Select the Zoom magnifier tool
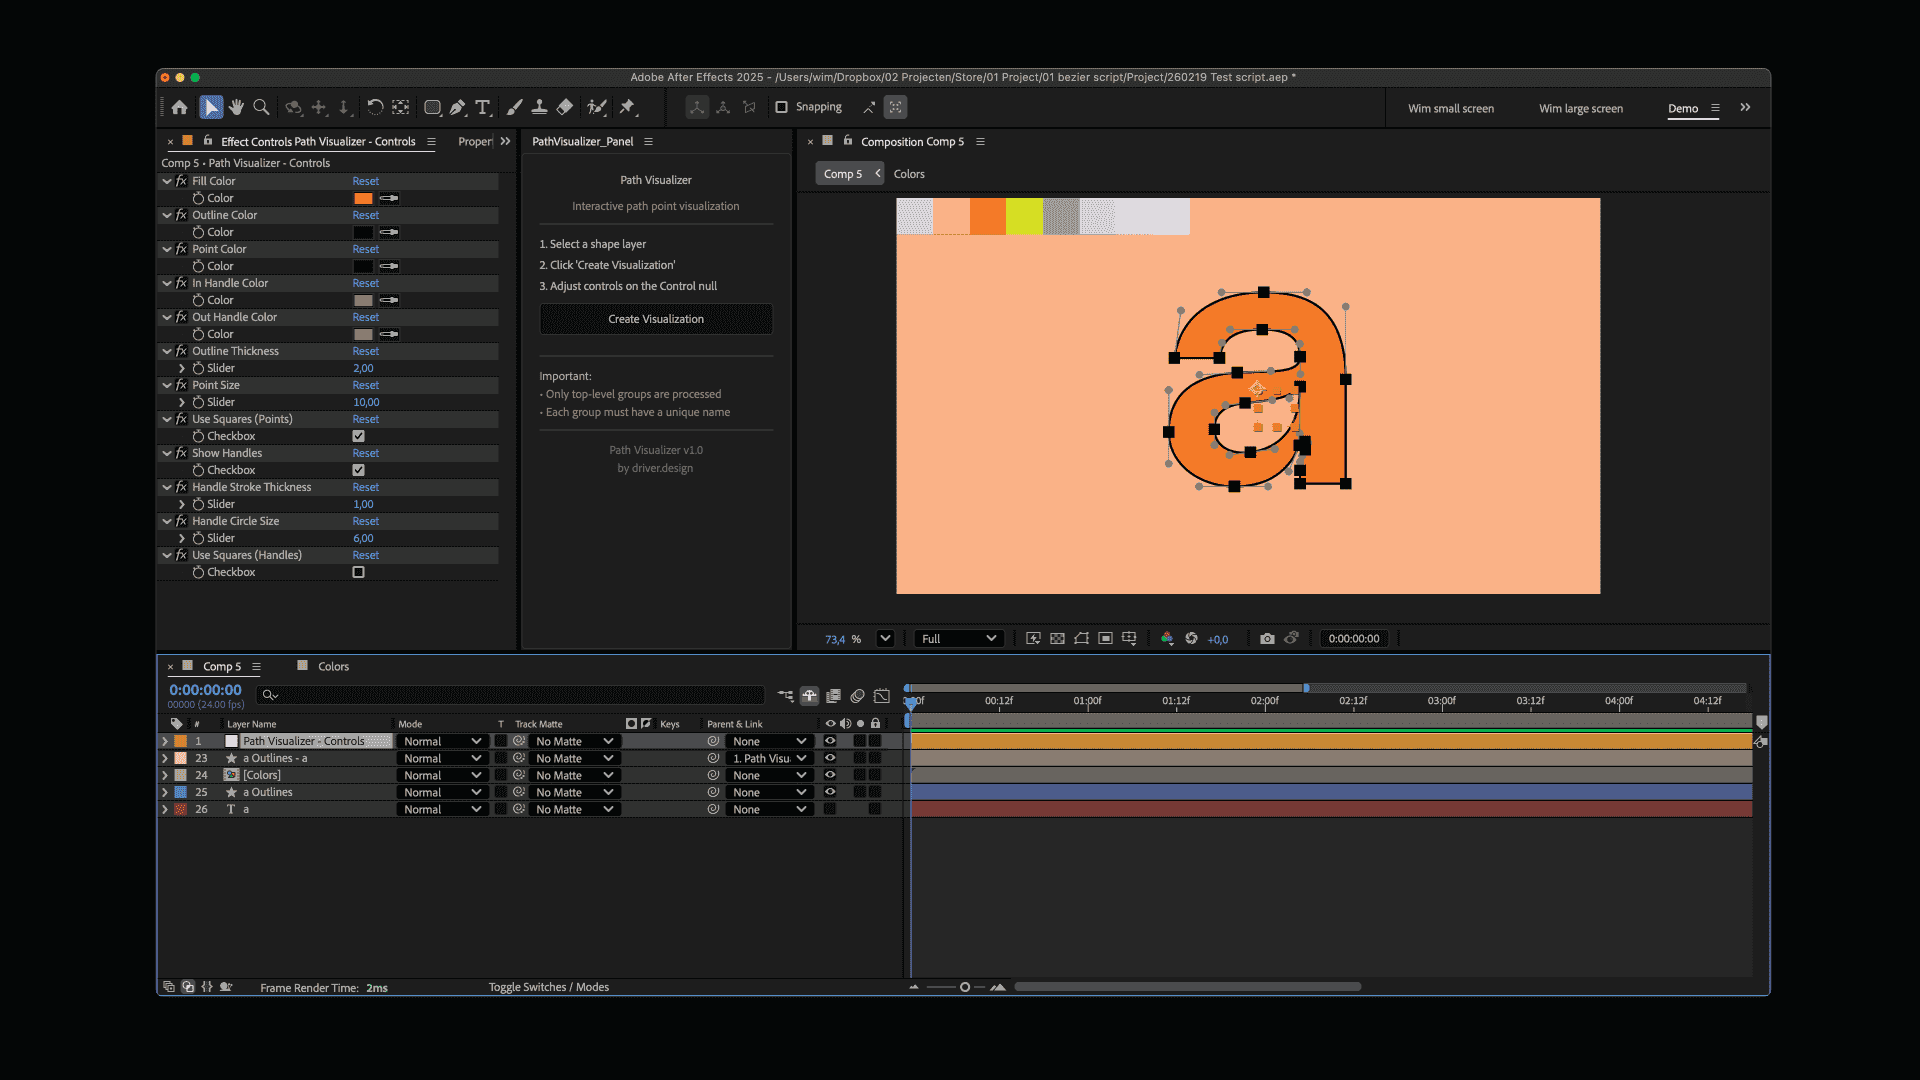 pos(261,107)
